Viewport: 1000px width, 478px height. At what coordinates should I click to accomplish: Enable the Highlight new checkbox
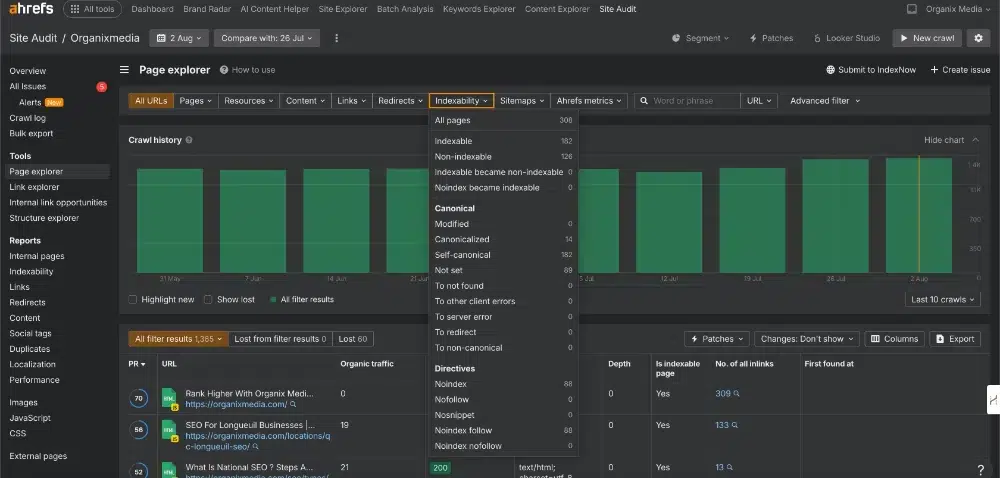click(133, 300)
